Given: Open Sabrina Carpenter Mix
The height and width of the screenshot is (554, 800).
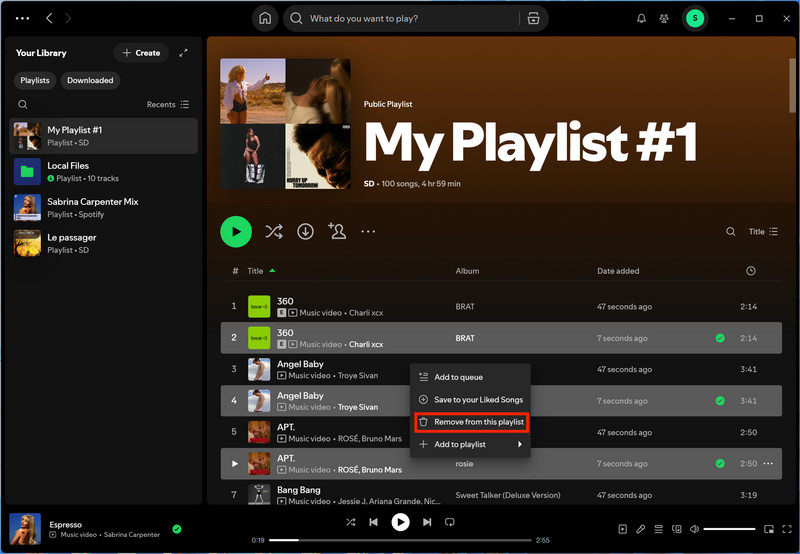Looking at the screenshot, I should (104, 208).
